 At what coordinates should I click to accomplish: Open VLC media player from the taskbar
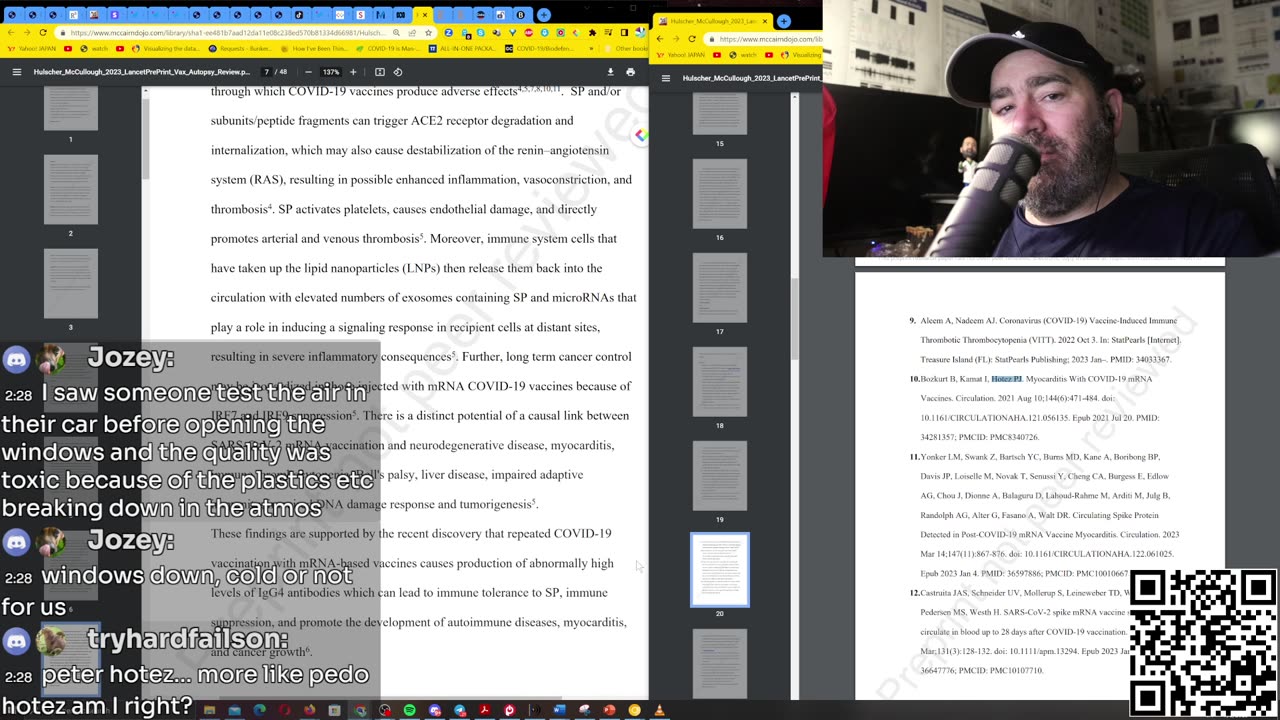[658, 710]
